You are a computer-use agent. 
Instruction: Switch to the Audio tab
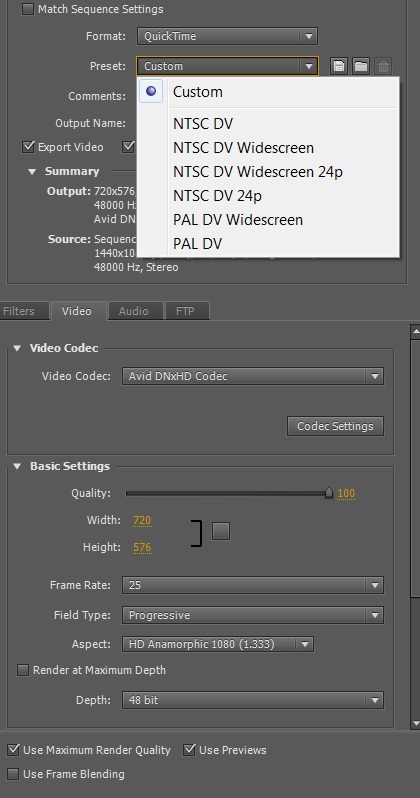pos(134,311)
